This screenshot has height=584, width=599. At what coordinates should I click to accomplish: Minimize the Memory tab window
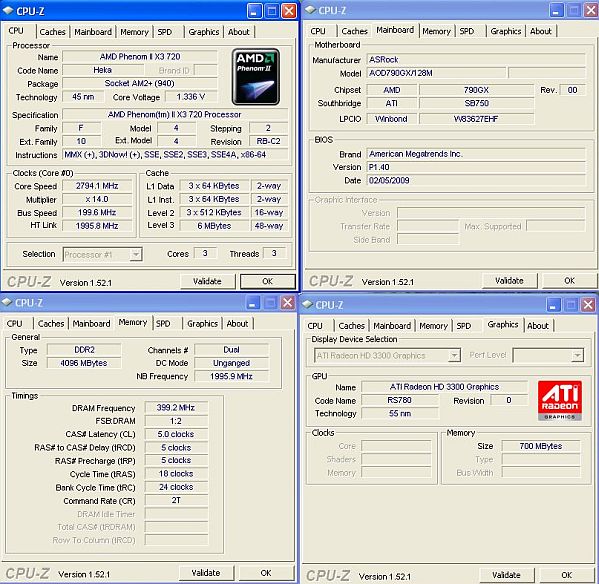click(253, 303)
